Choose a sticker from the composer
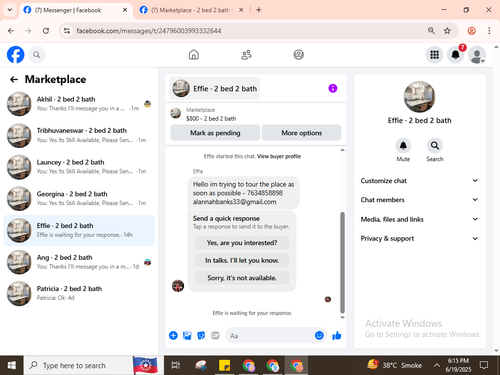500x375 pixels. pos(201,335)
